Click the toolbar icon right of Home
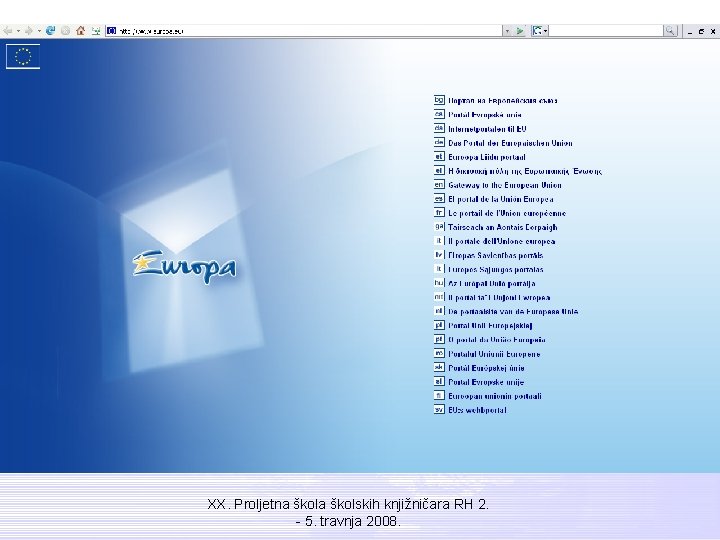720x540 pixels. (96, 31)
